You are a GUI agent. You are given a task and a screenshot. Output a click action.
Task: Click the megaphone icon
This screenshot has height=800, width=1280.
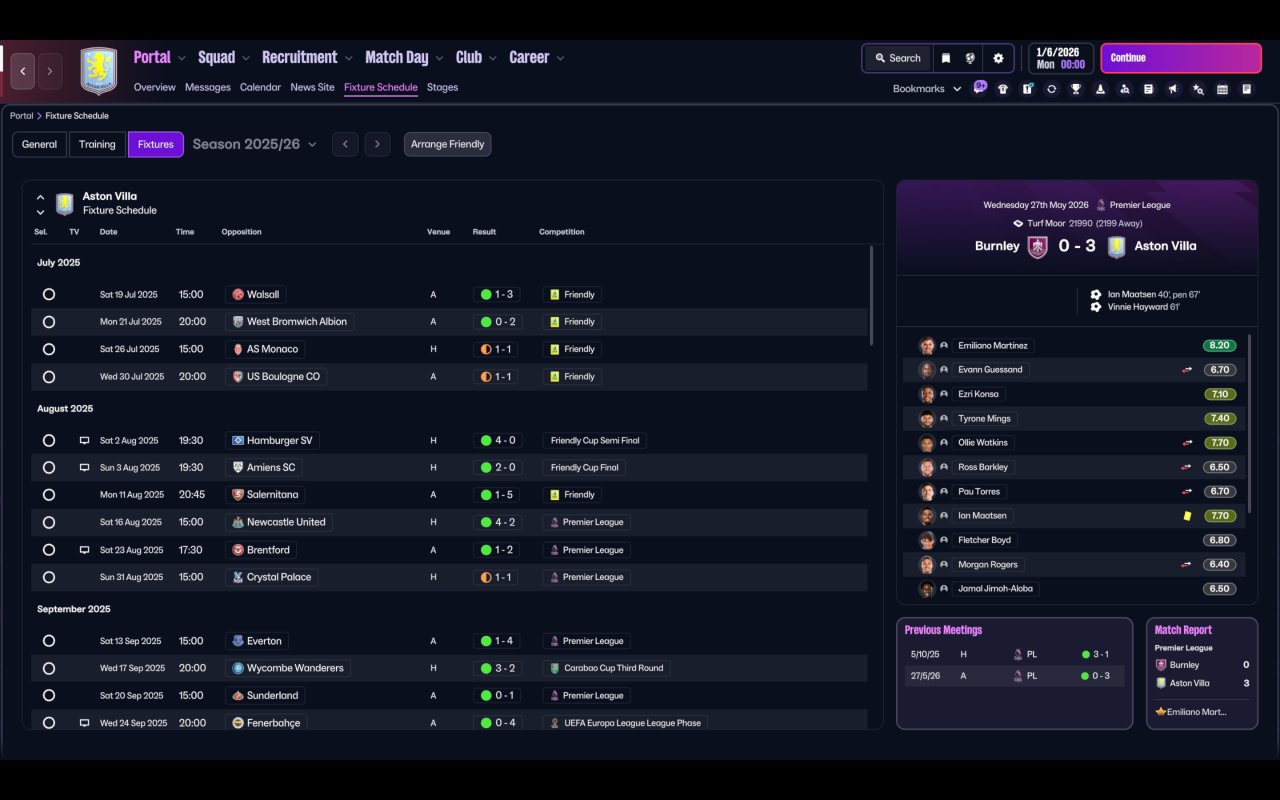(x=1173, y=89)
